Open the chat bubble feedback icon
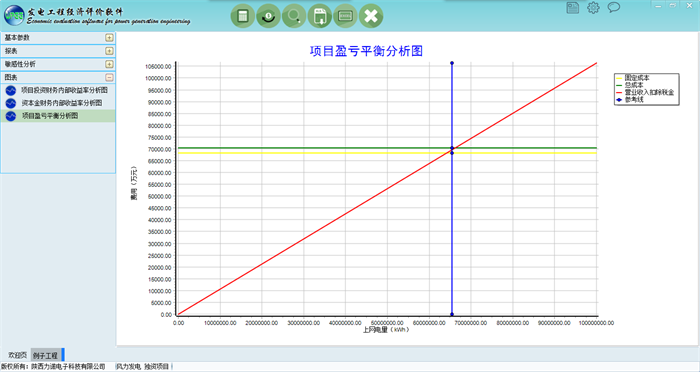700x372 pixels. [x=614, y=7]
